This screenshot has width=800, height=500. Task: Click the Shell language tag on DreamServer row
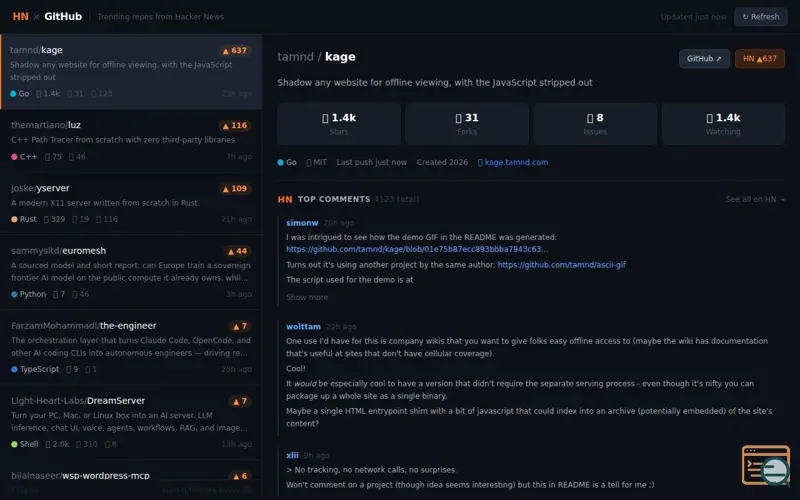click(x=25, y=444)
